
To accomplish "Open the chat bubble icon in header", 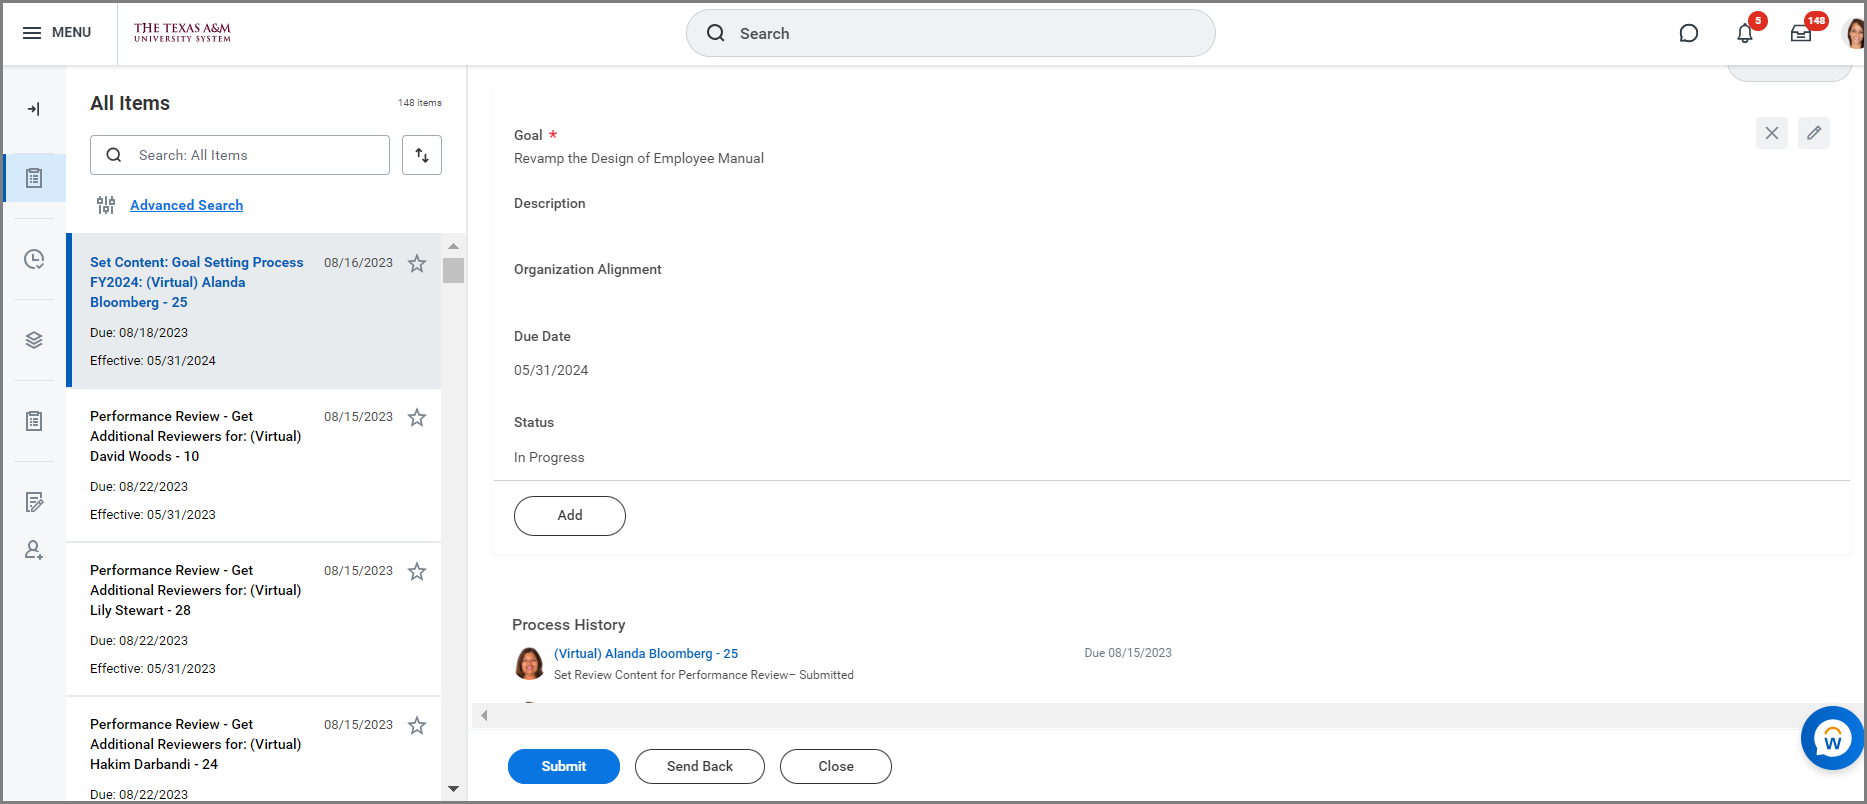I will [x=1688, y=34].
